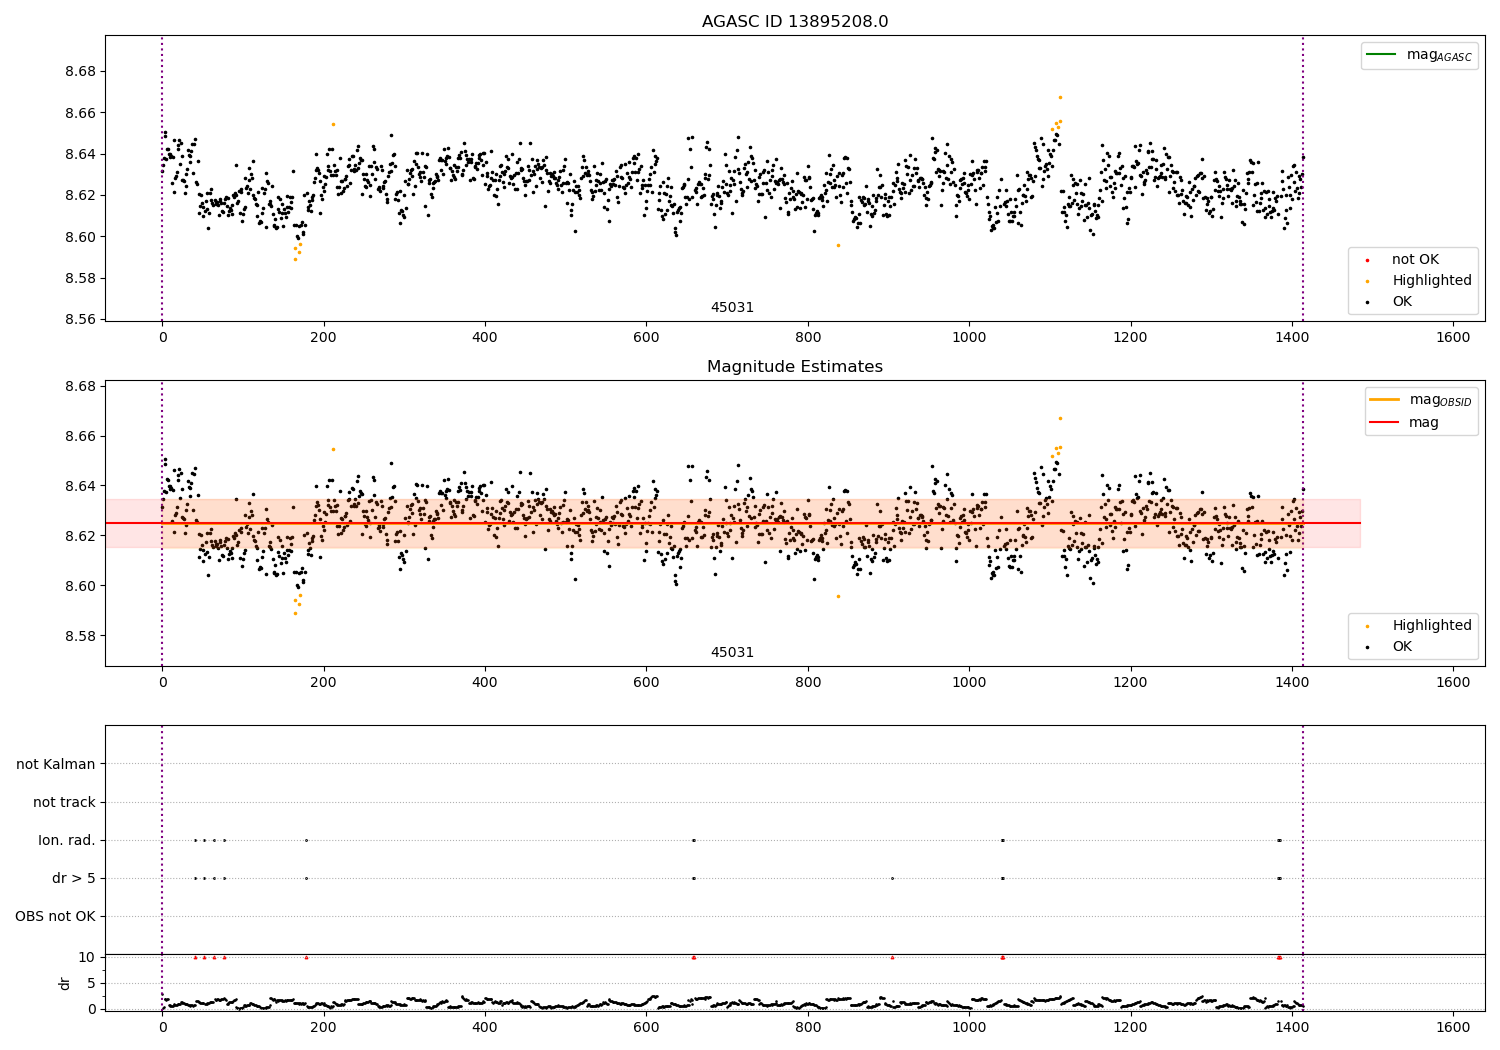Click the 800 x-tick under the top plot
1500x1050 pixels.
(807, 338)
